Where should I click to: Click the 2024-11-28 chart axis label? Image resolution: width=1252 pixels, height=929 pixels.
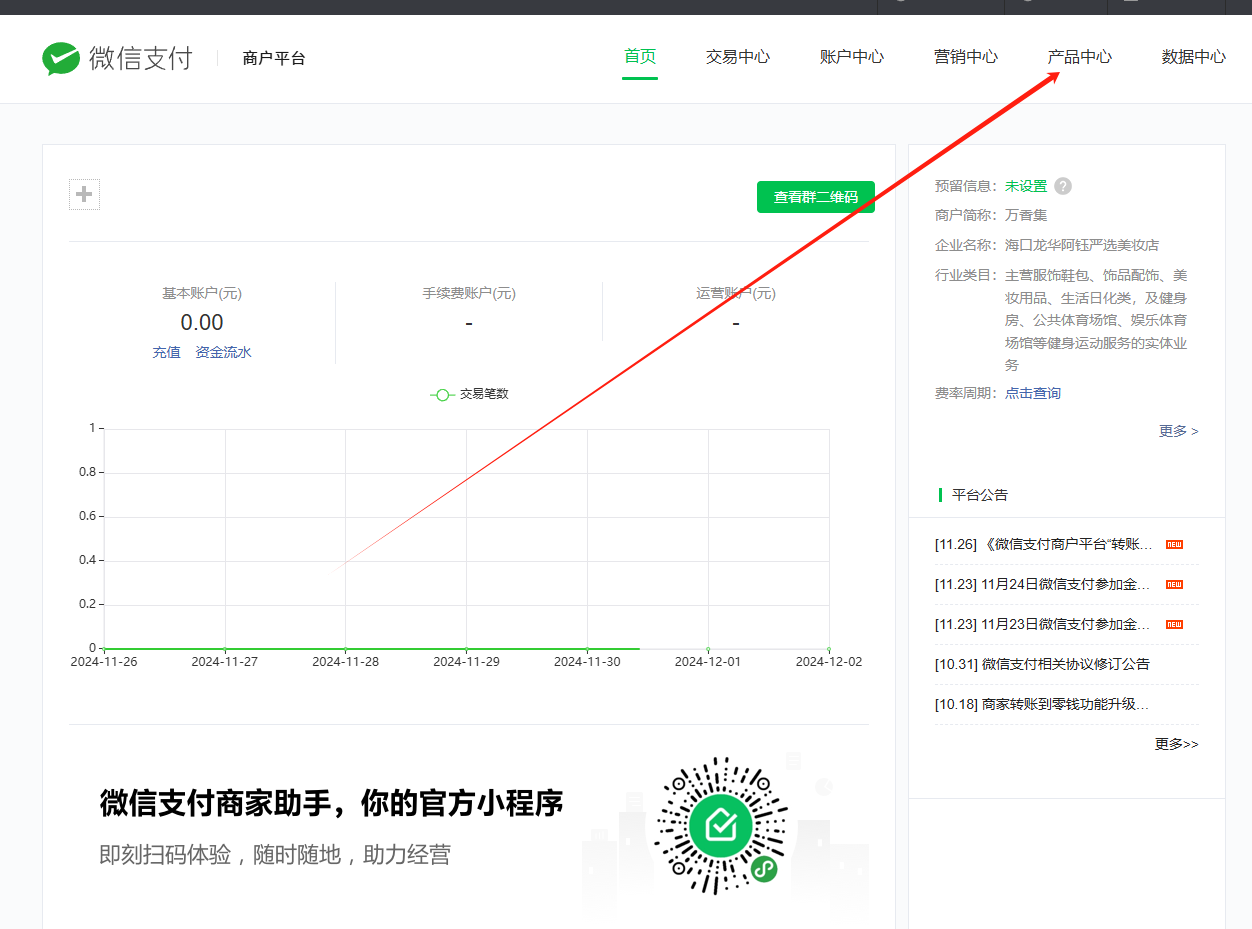point(345,661)
